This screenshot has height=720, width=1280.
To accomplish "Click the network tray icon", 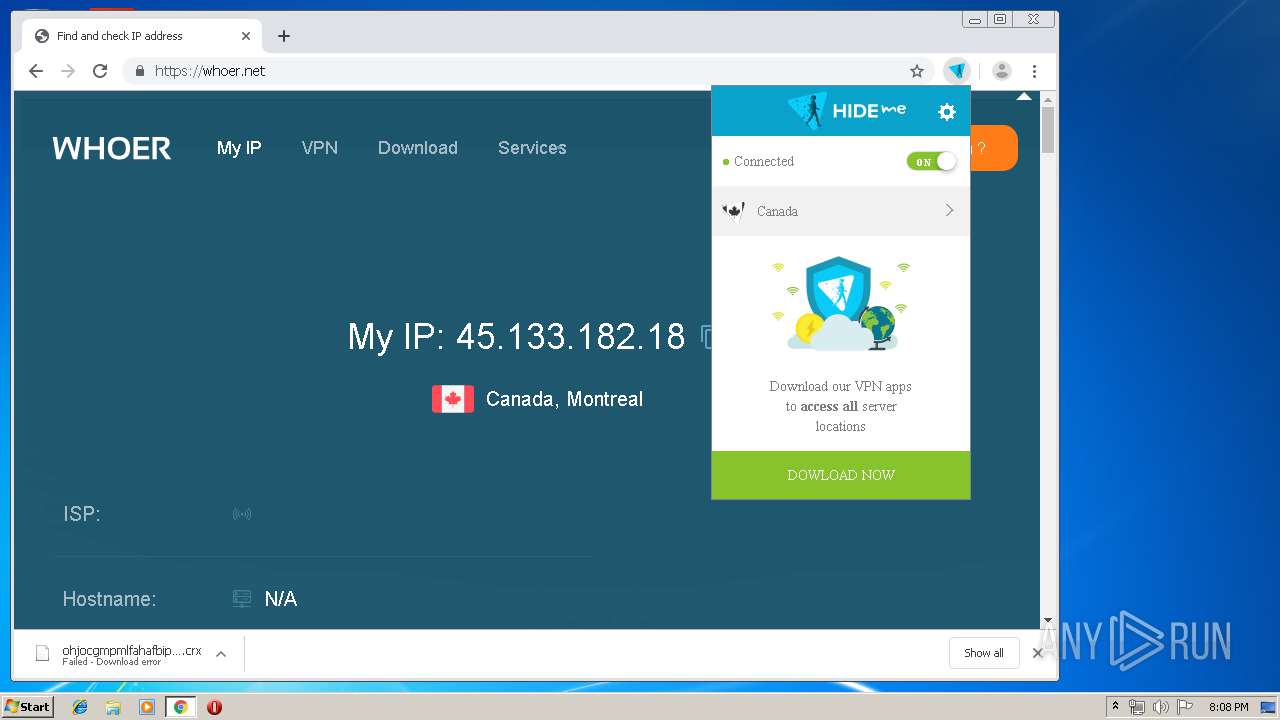I will point(1137,707).
